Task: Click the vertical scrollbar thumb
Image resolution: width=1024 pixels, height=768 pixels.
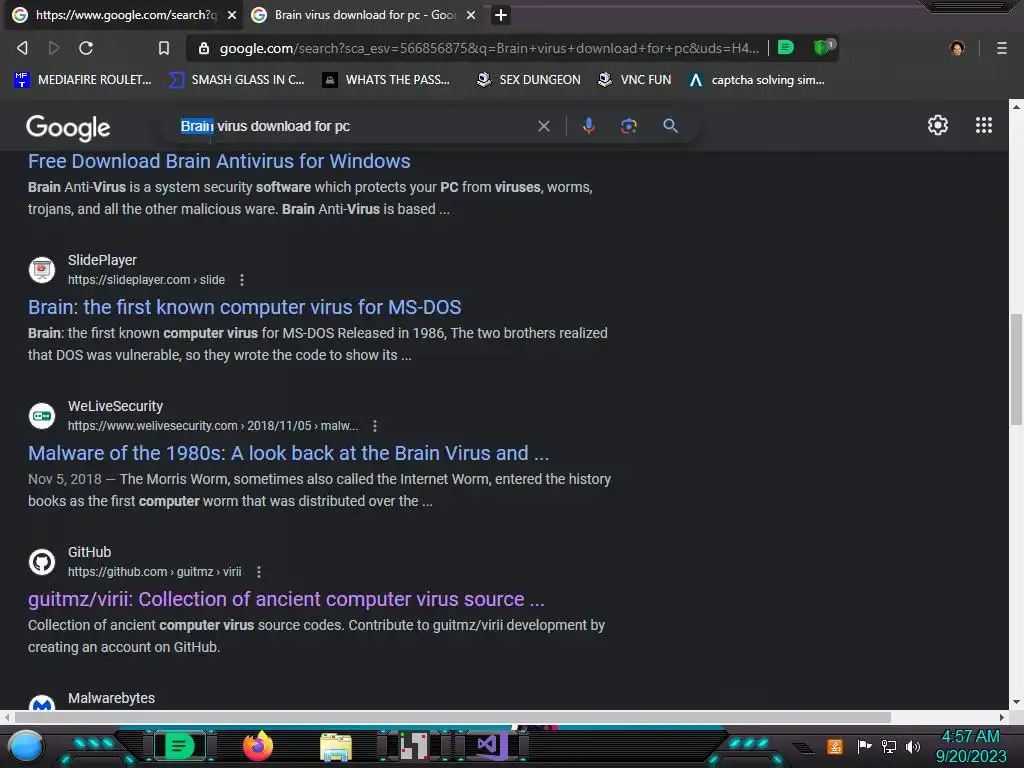Action: click(x=1016, y=369)
